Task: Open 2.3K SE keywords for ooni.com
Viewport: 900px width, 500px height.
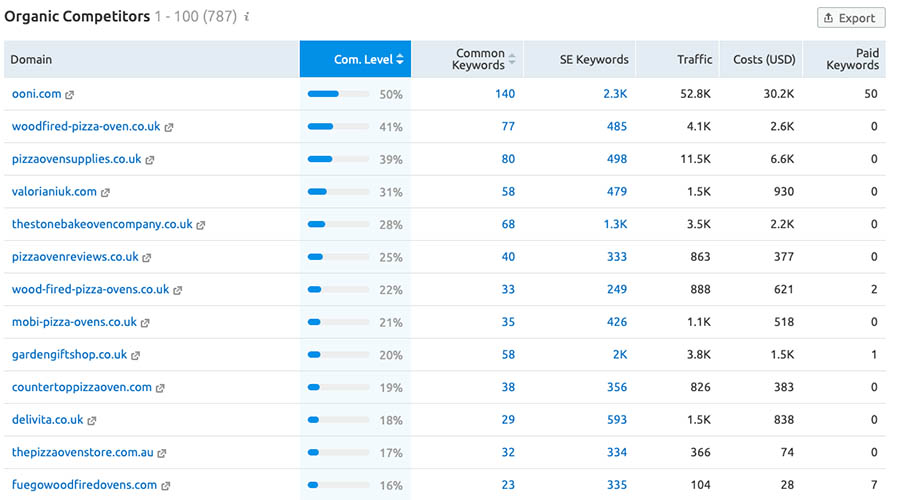Action: [615, 94]
